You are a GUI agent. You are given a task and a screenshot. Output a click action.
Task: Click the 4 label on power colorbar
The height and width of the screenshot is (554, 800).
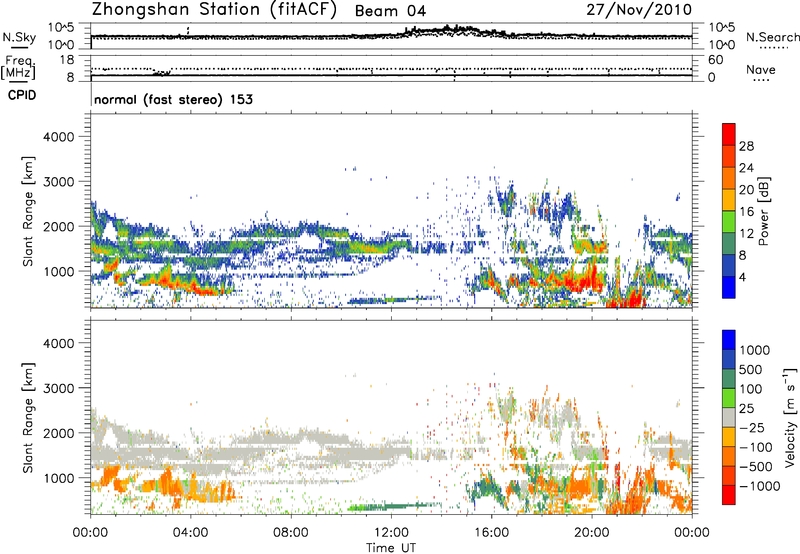742,277
